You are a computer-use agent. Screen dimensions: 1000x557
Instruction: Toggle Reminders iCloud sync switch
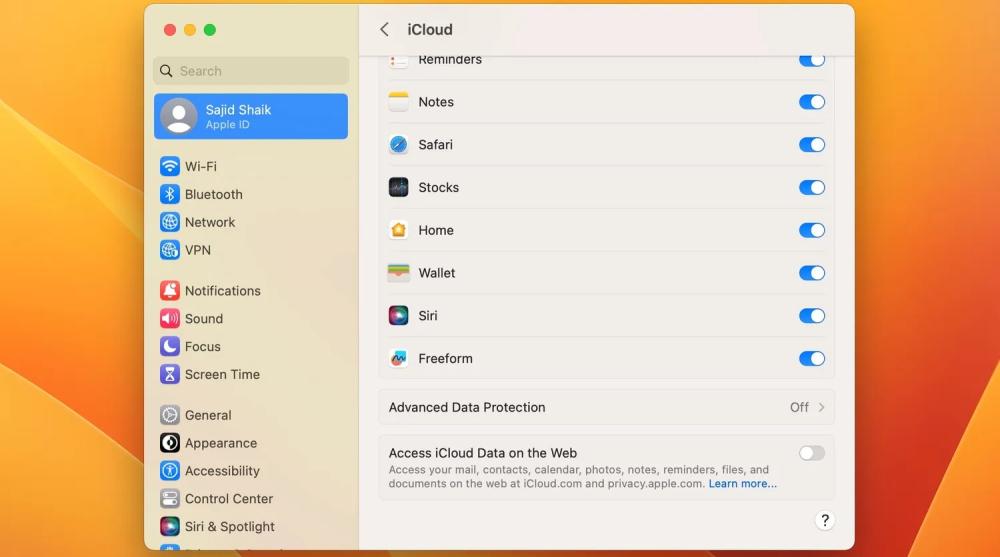coord(812,61)
